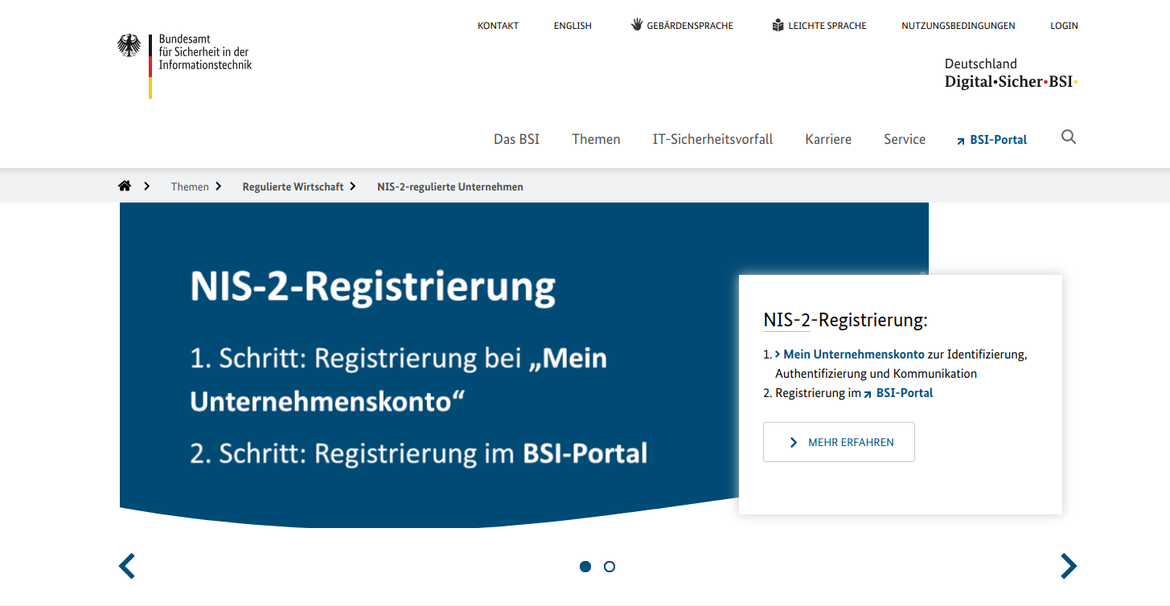Go to next slide with right arrow
1170x606 pixels.
pyautogui.click(x=1068, y=566)
